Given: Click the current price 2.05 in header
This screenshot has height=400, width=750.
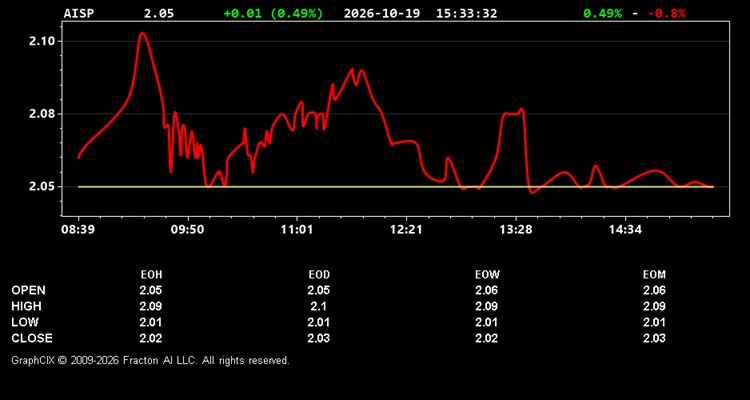Looking at the screenshot, I should 159,13.
